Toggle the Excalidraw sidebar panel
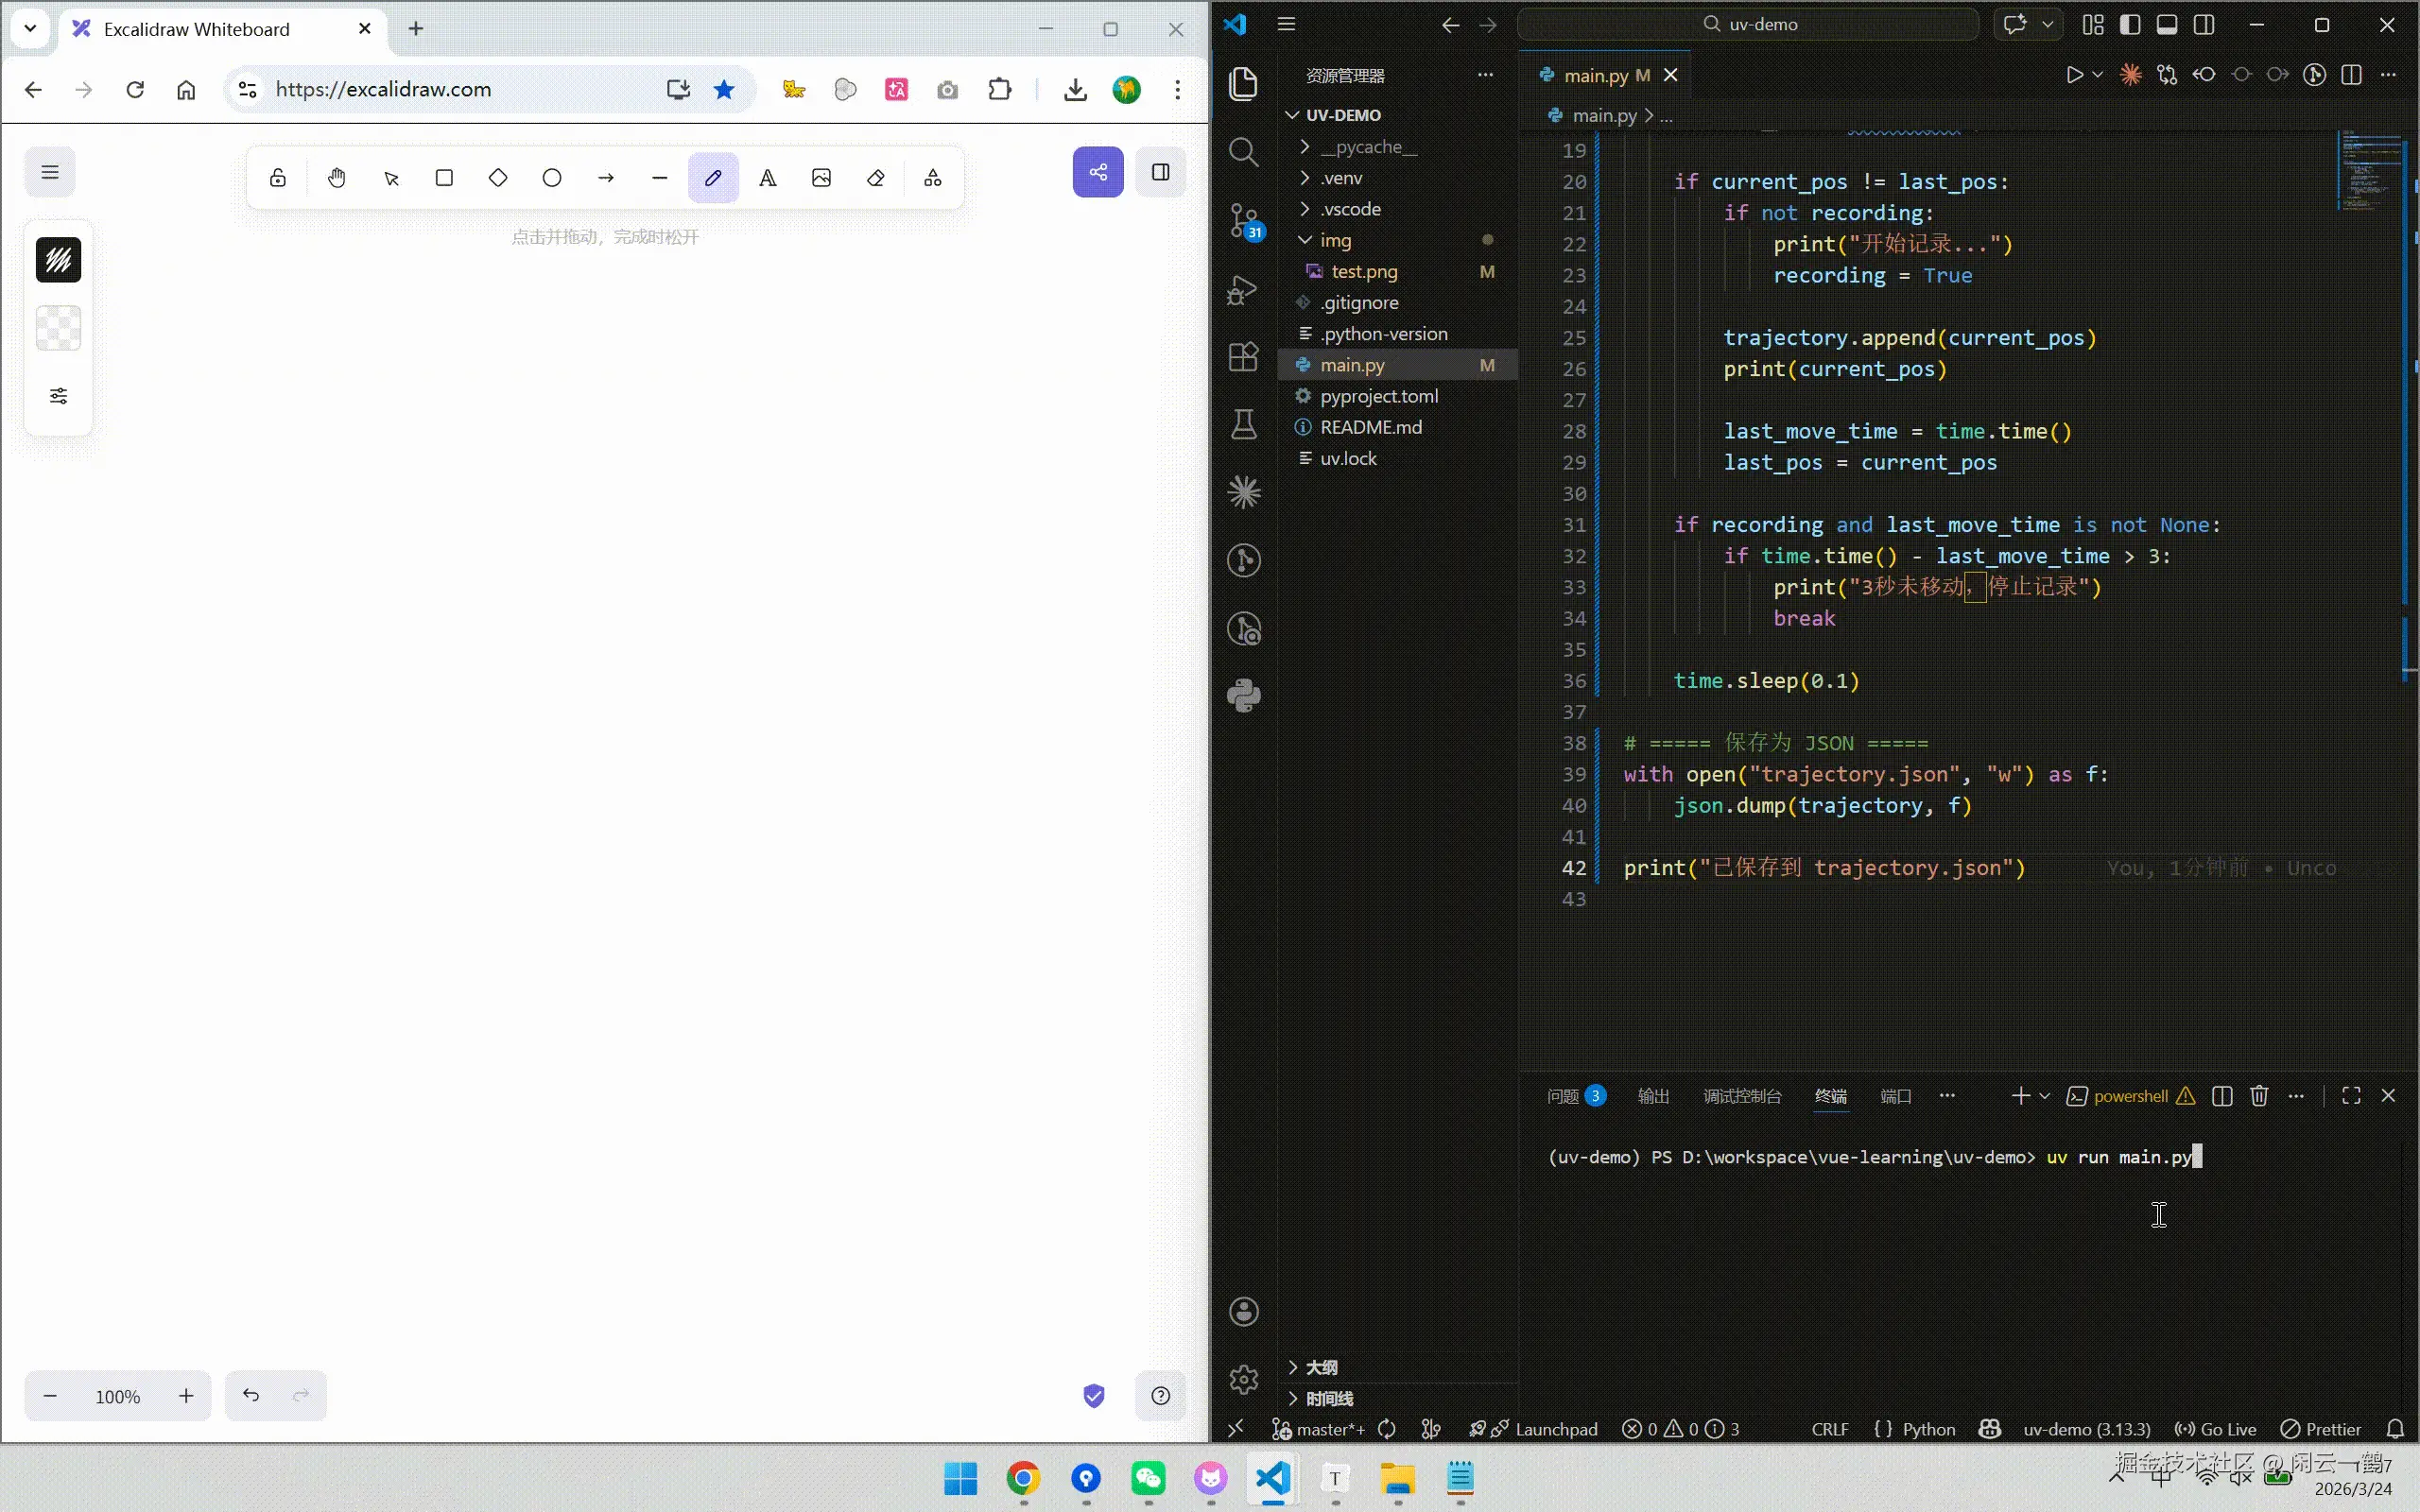Viewport: 2420px width, 1512px height. tap(1160, 172)
